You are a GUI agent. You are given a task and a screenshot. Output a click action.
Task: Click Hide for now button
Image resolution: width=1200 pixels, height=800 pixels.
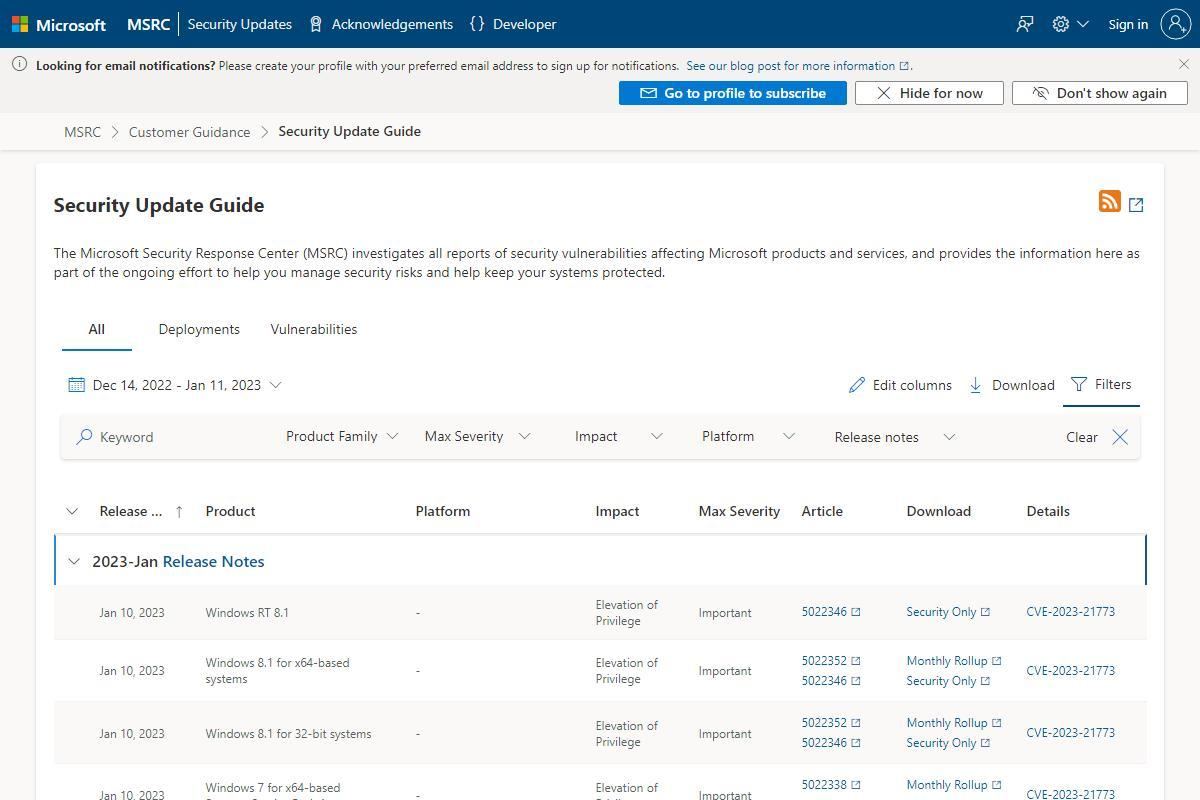click(929, 93)
